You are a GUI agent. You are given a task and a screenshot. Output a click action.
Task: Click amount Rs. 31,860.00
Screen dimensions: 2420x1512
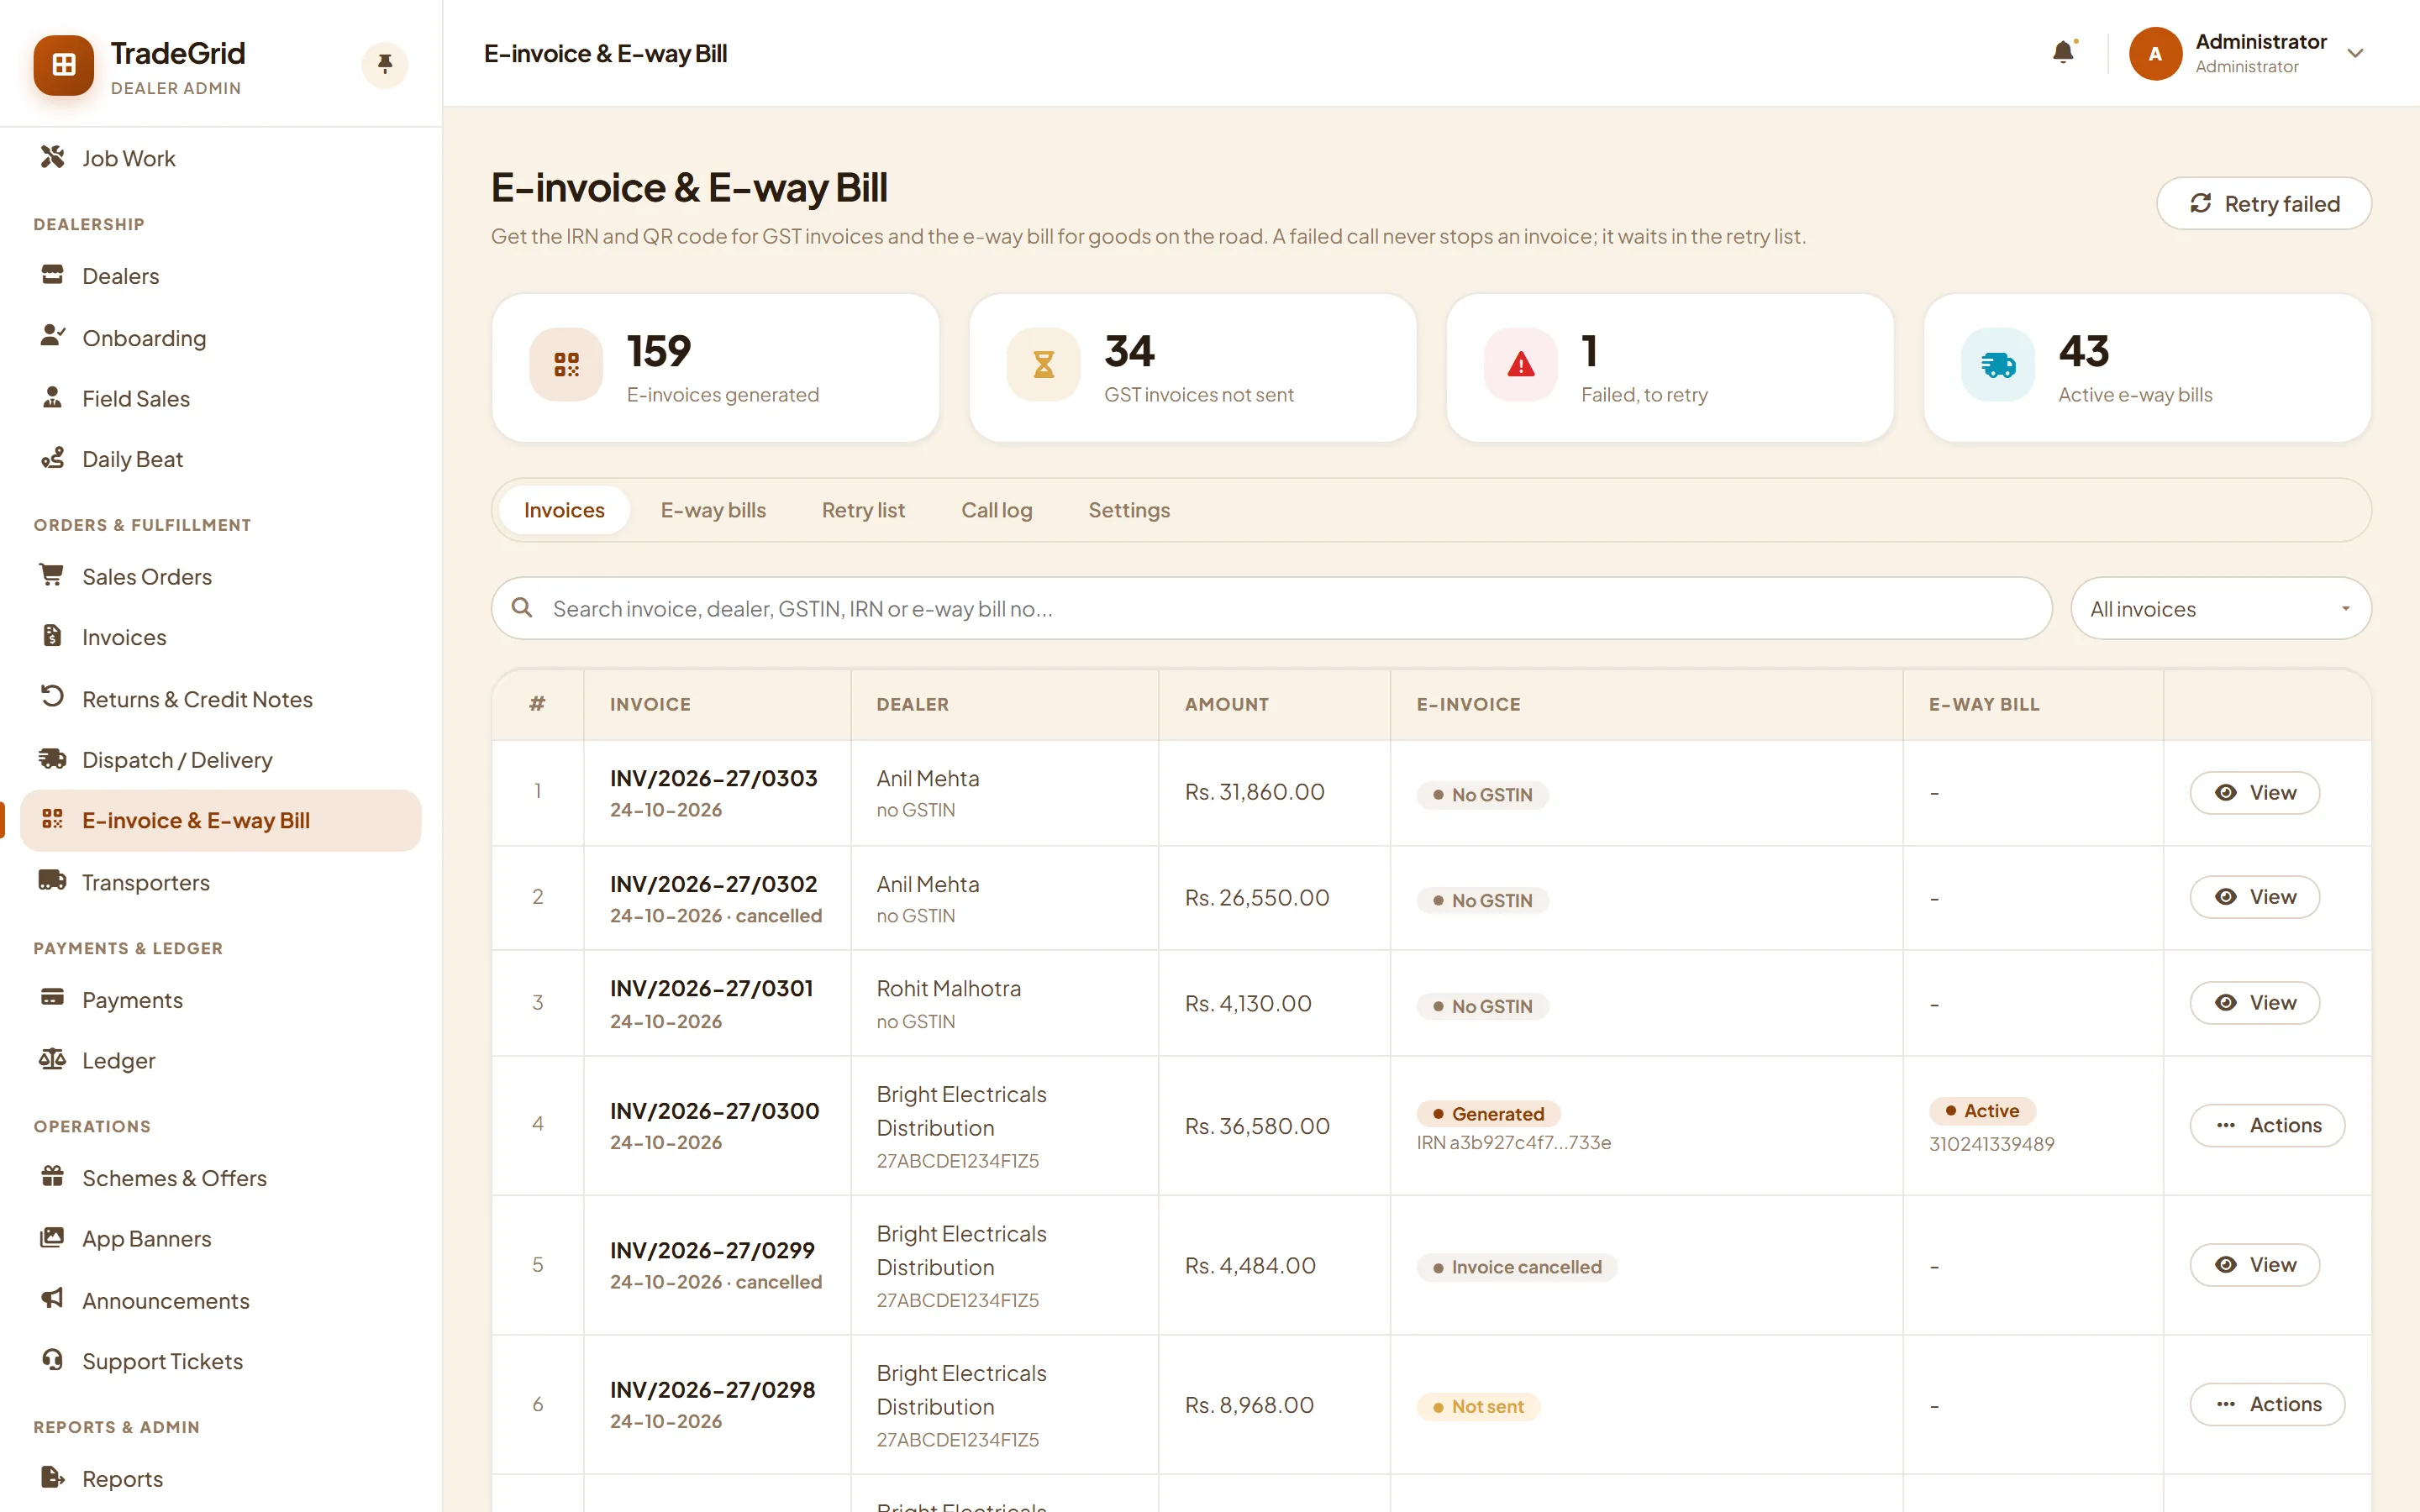pyautogui.click(x=1254, y=792)
